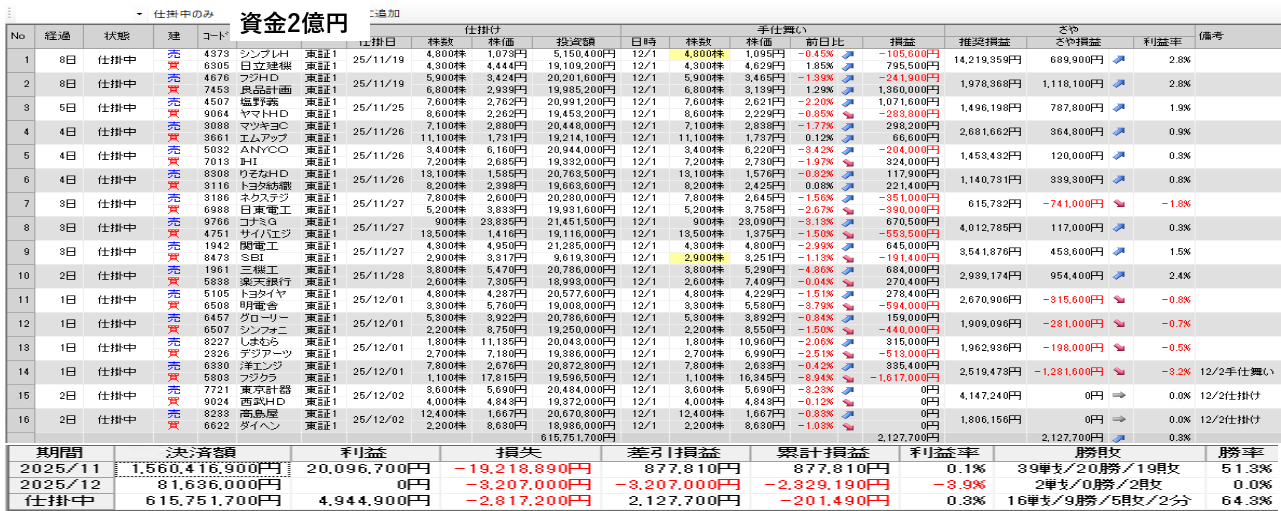Viewport: 1281px width, 511px height.
Task: Click the highlighted 2,900株 cell for SBI
Action: pyautogui.click(x=697, y=257)
